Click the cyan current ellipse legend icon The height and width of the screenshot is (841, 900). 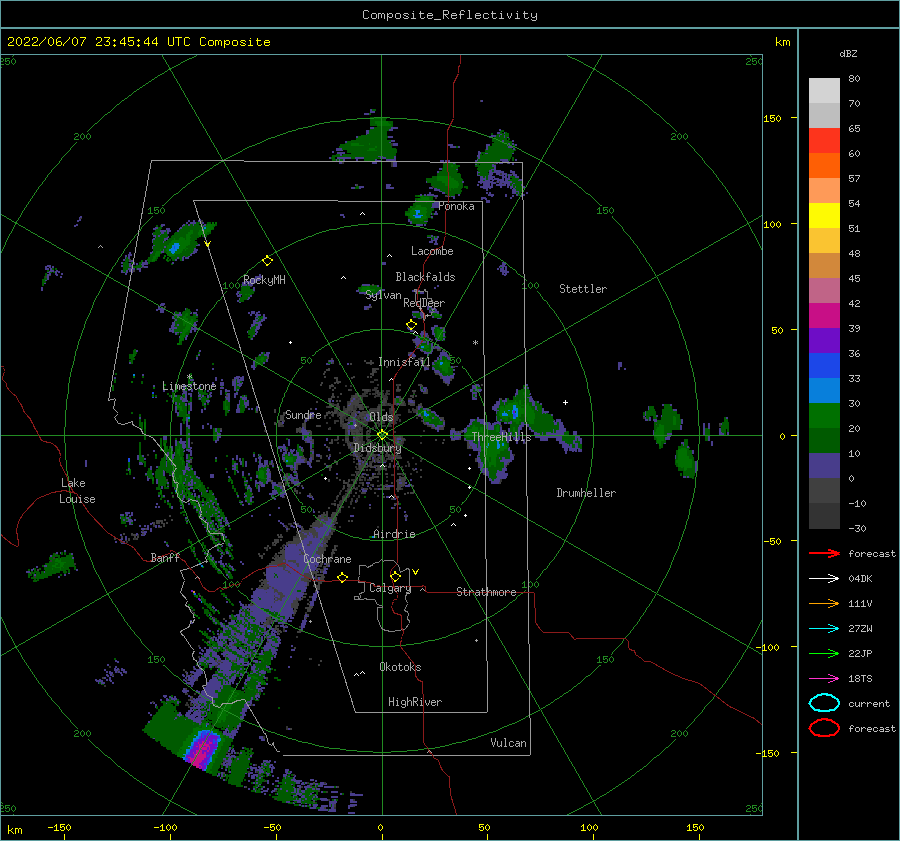tap(824, 703)
